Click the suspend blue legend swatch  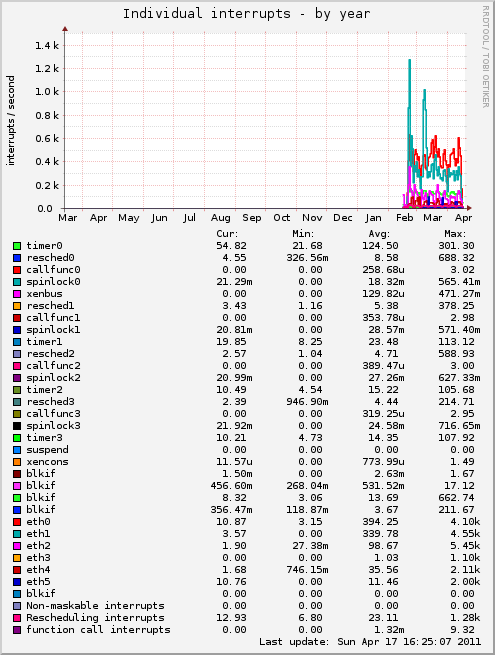click(x=17, y=450)
